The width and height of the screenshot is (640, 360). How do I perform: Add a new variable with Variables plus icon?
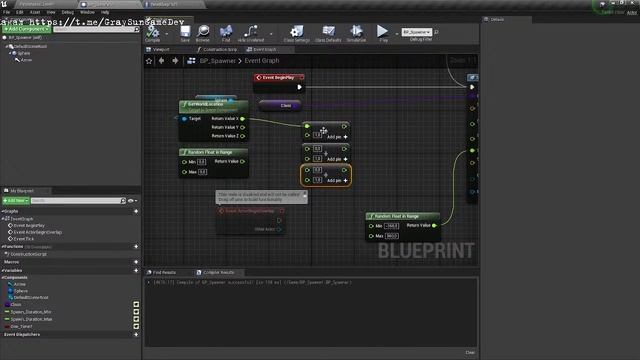(136, 270)
